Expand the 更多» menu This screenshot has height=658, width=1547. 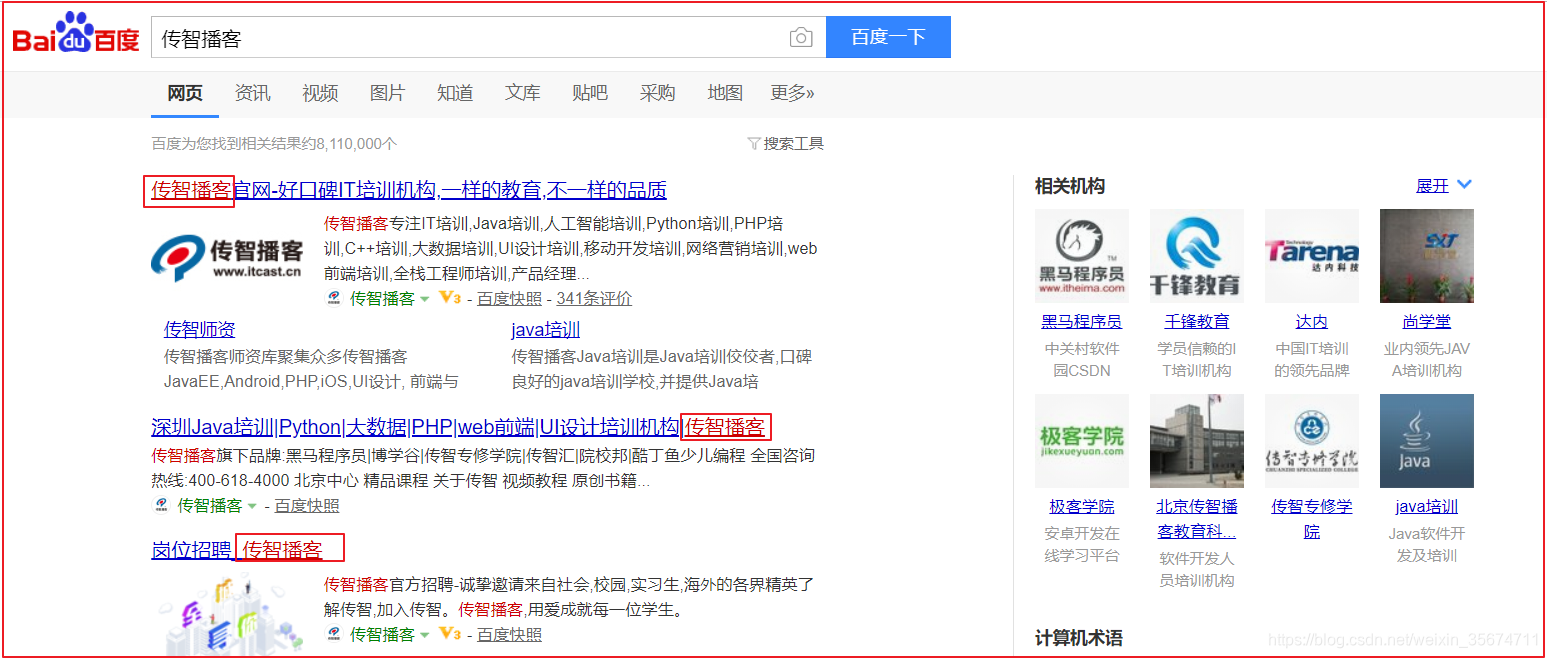(792, 93)
